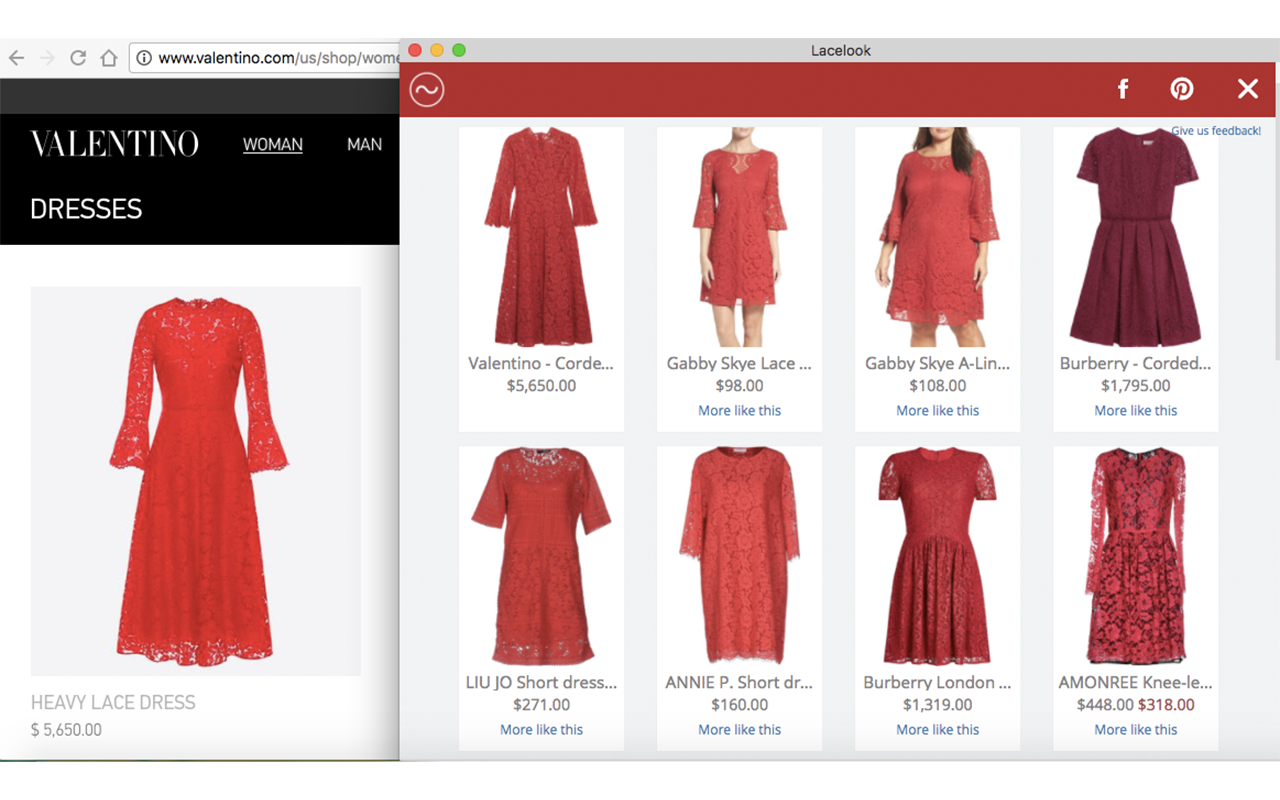
Task: Pin this look to Pinterest
Action: tap(1182, 89)
